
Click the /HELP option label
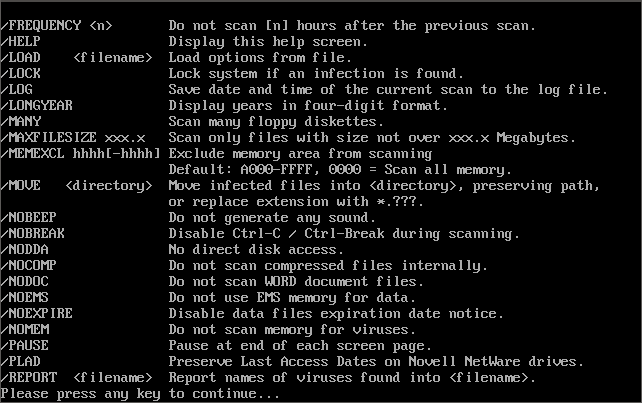[20, 41]
